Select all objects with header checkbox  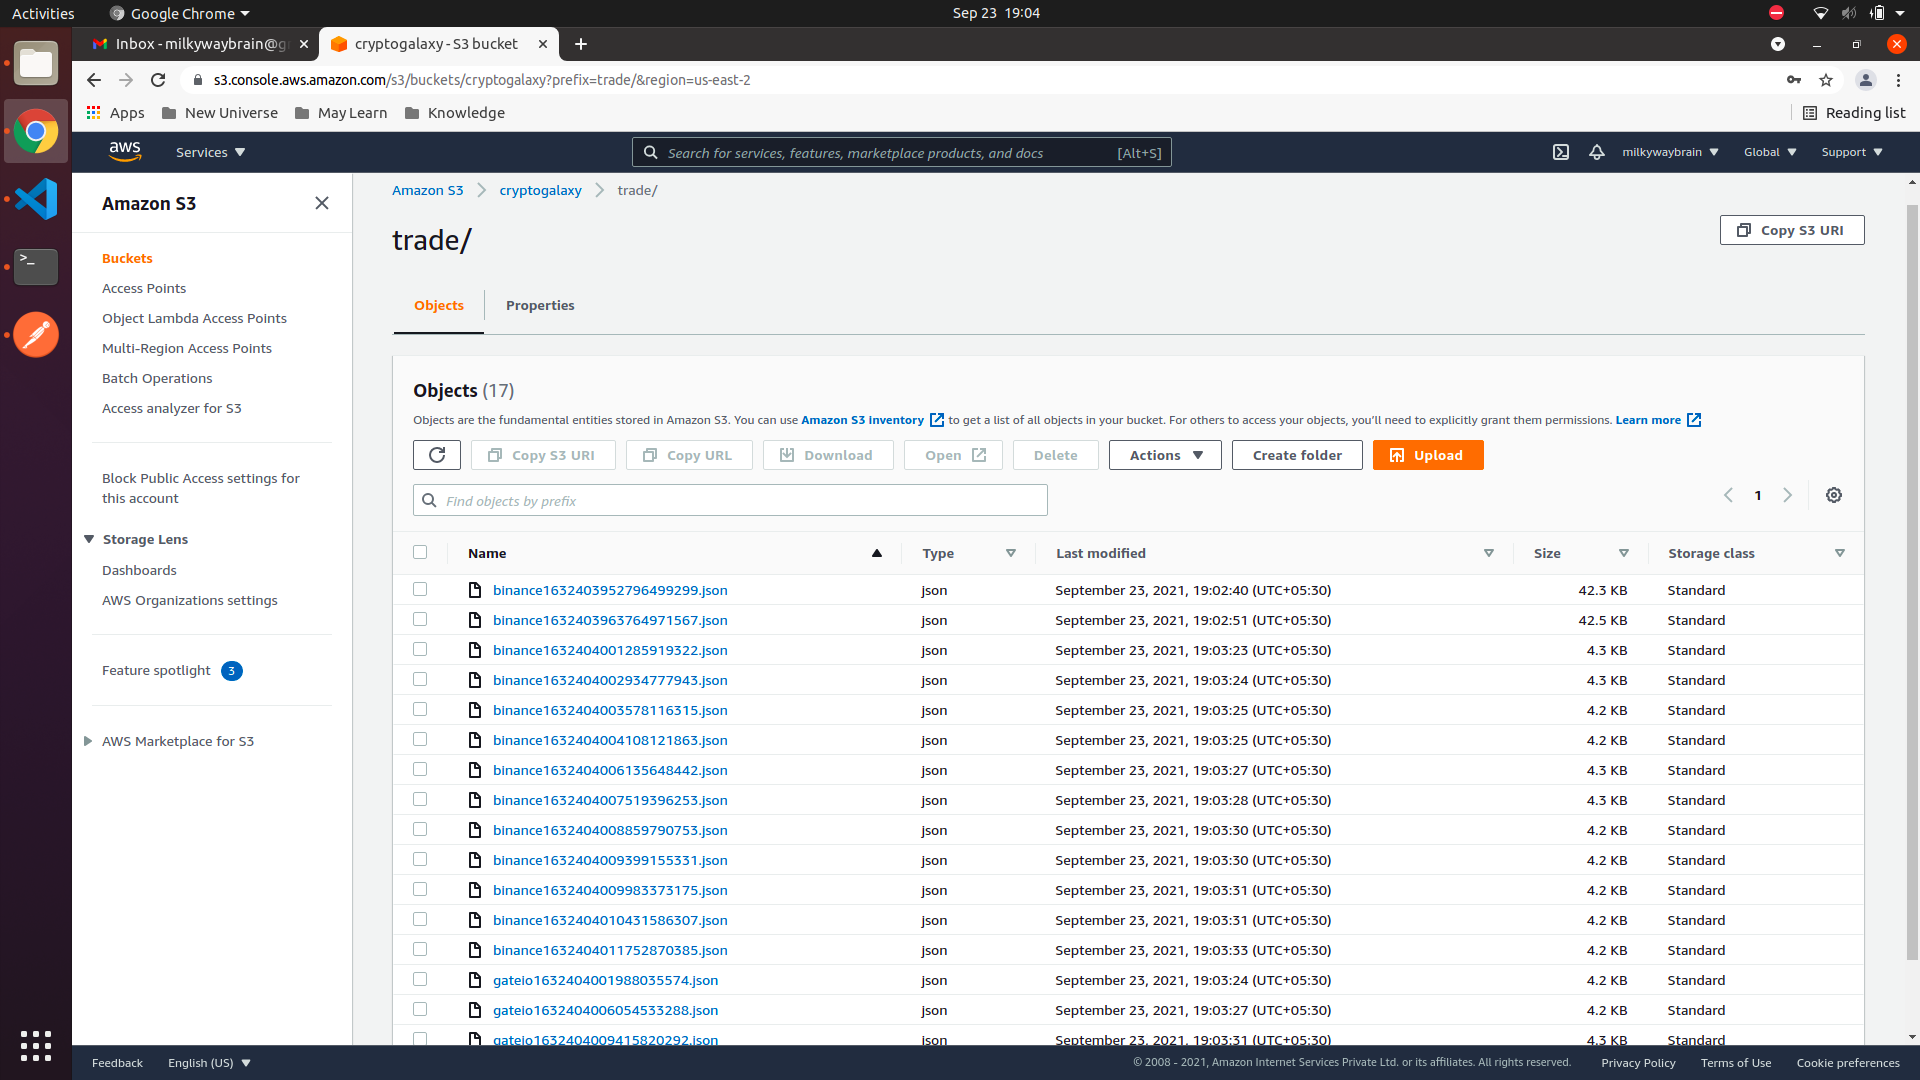click(420, 552)
